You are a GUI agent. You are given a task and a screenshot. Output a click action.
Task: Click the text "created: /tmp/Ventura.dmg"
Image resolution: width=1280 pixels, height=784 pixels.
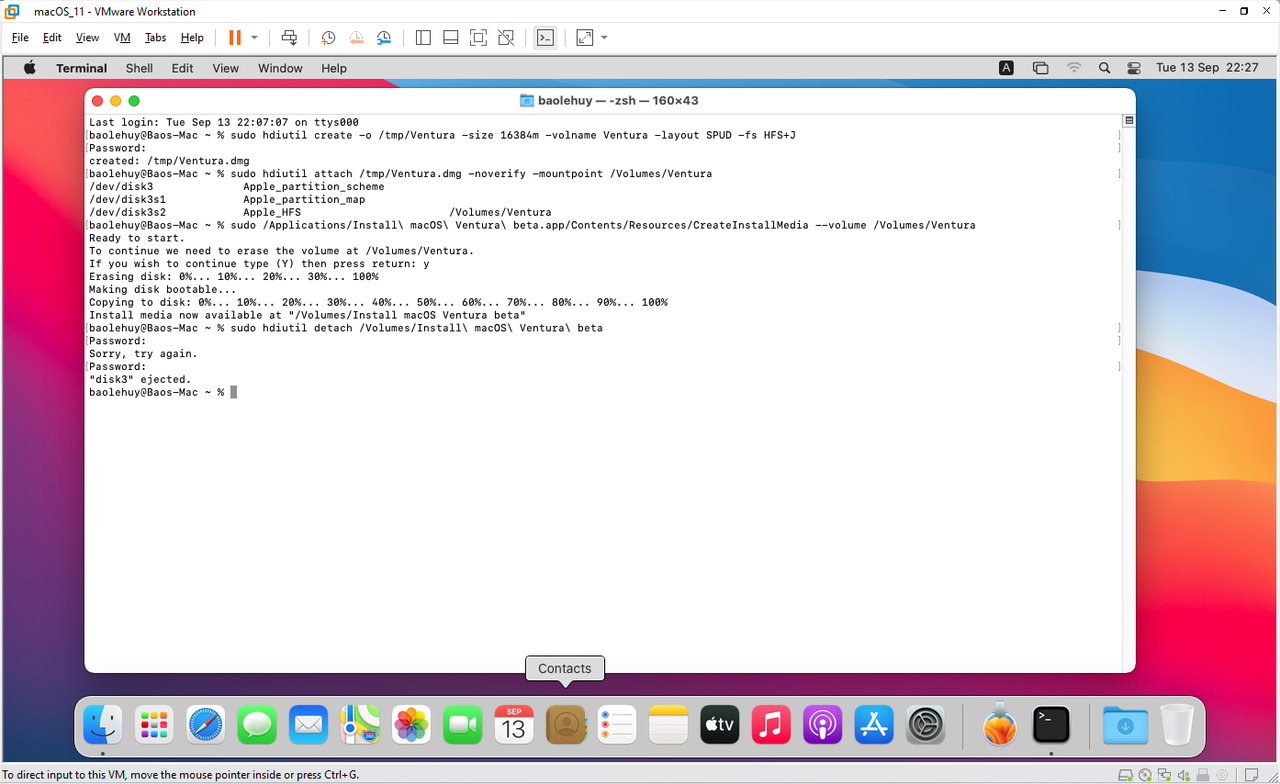click(169, 161)
